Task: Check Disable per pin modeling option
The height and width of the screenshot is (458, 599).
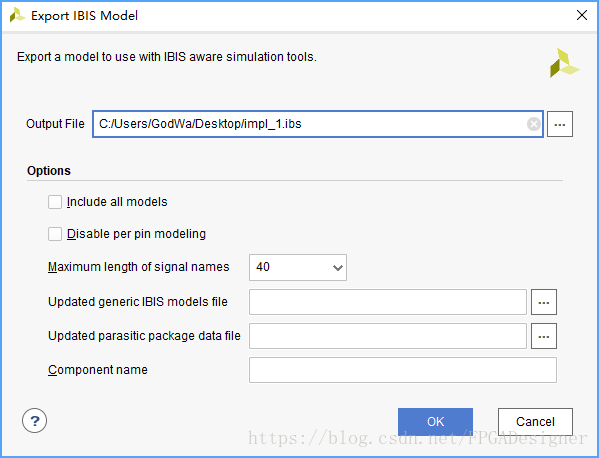Action: pyautogui.click(x=55, y=234)
